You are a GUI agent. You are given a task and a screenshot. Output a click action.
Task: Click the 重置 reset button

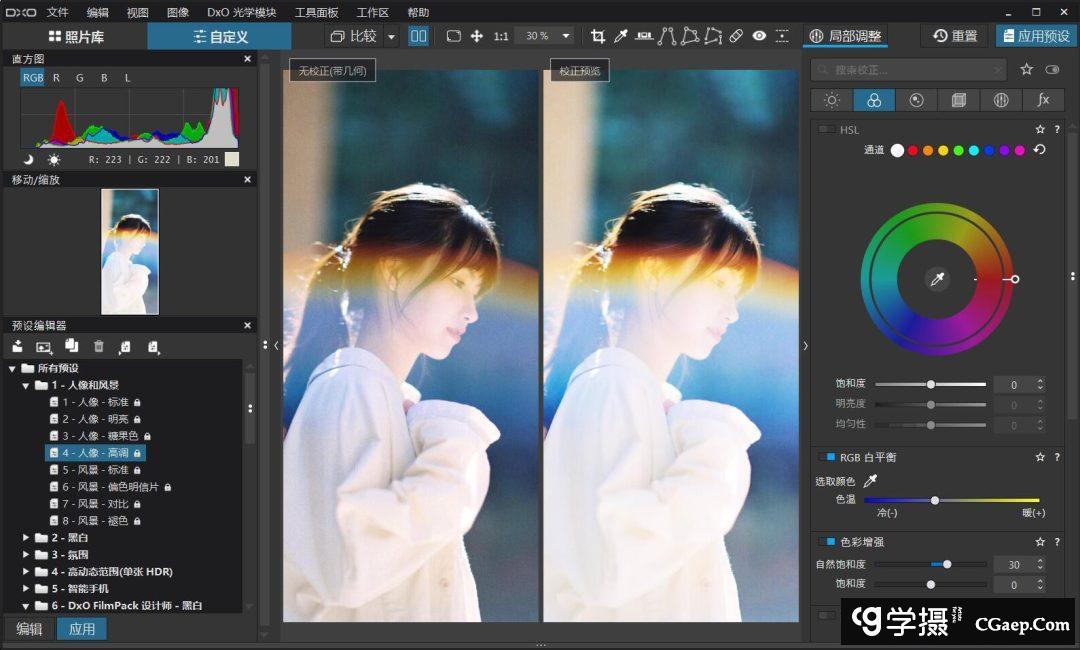(955, 36)
